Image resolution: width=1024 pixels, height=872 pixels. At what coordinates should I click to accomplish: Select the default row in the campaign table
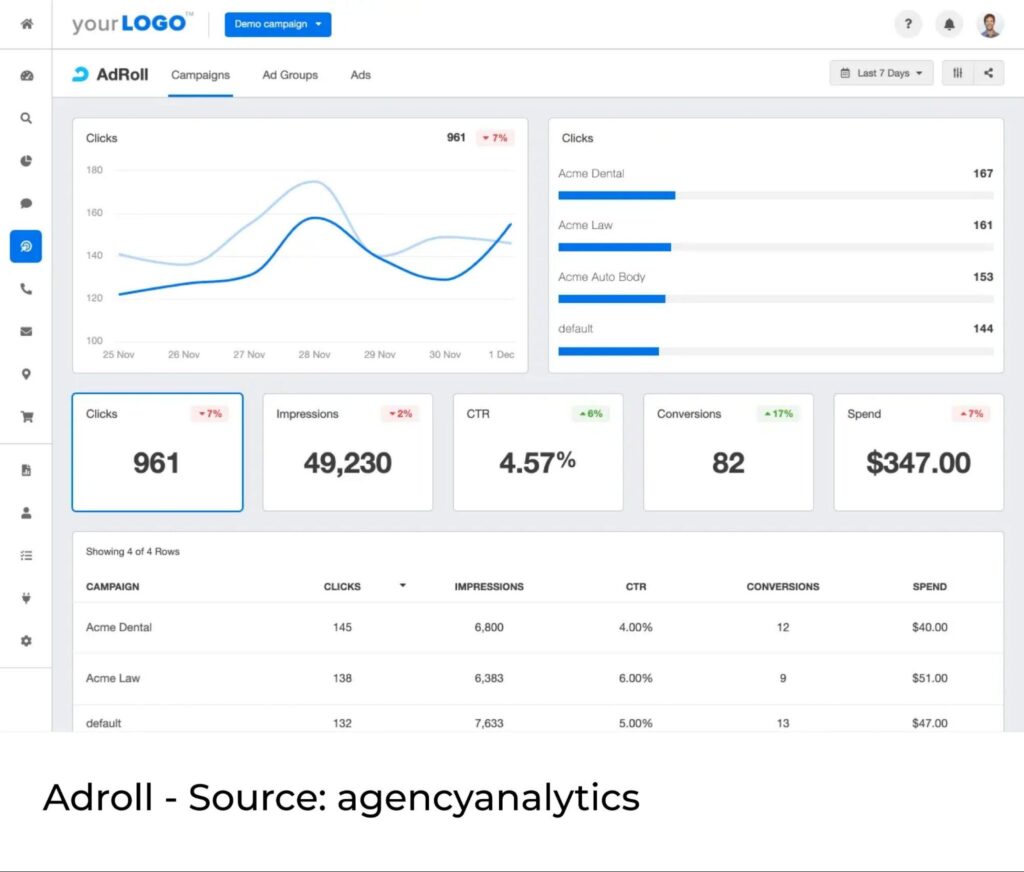538,719
